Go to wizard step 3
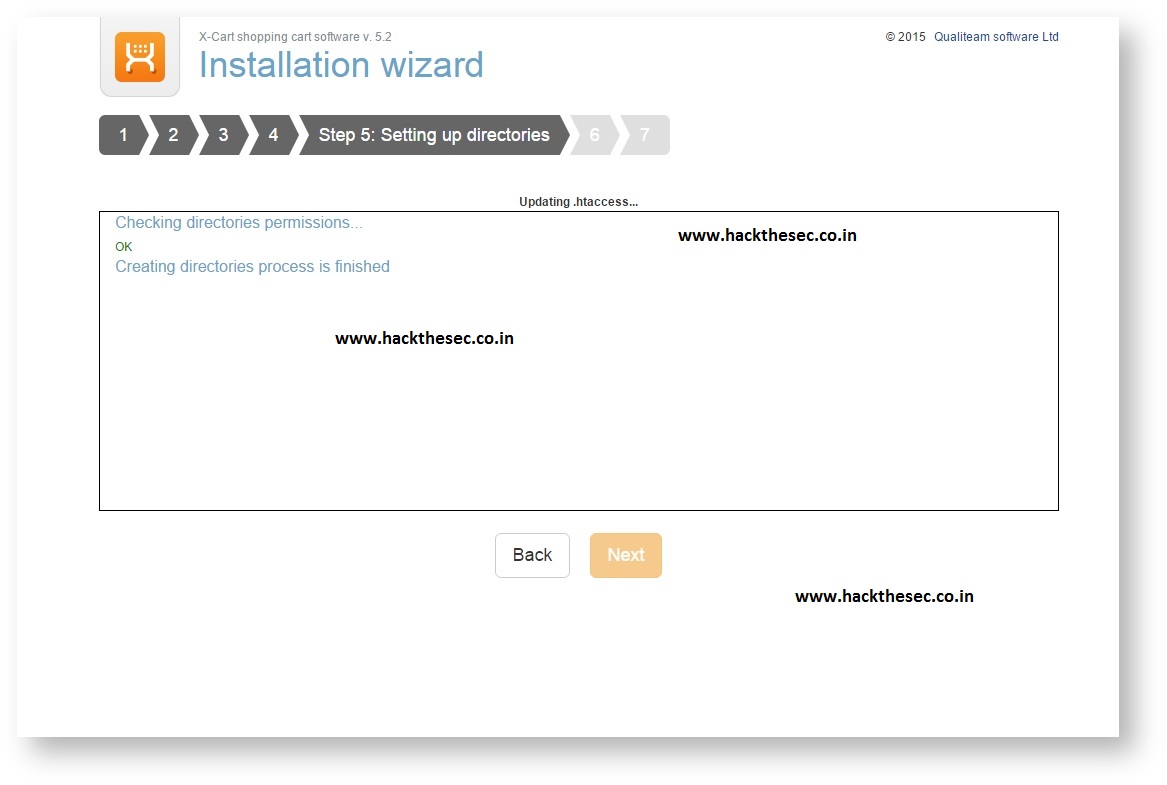The width and height of the screenshot is (1167, 785). click(x=223, y=135)
